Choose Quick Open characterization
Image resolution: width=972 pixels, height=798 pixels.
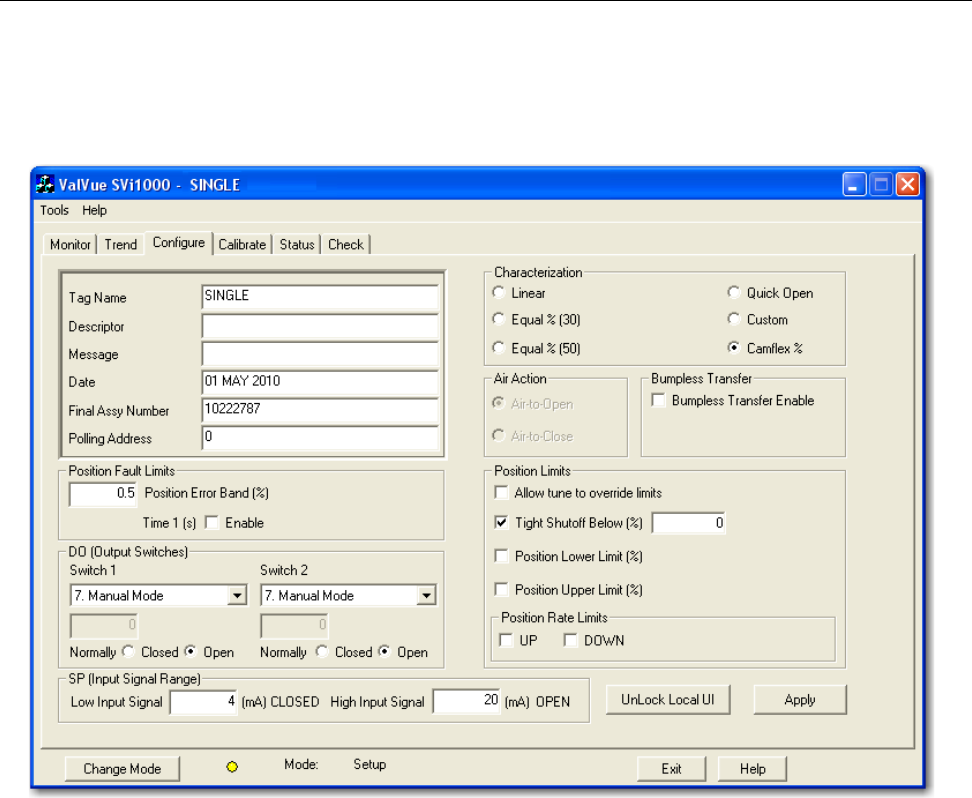pyautogui.click(x=734, y=293)
